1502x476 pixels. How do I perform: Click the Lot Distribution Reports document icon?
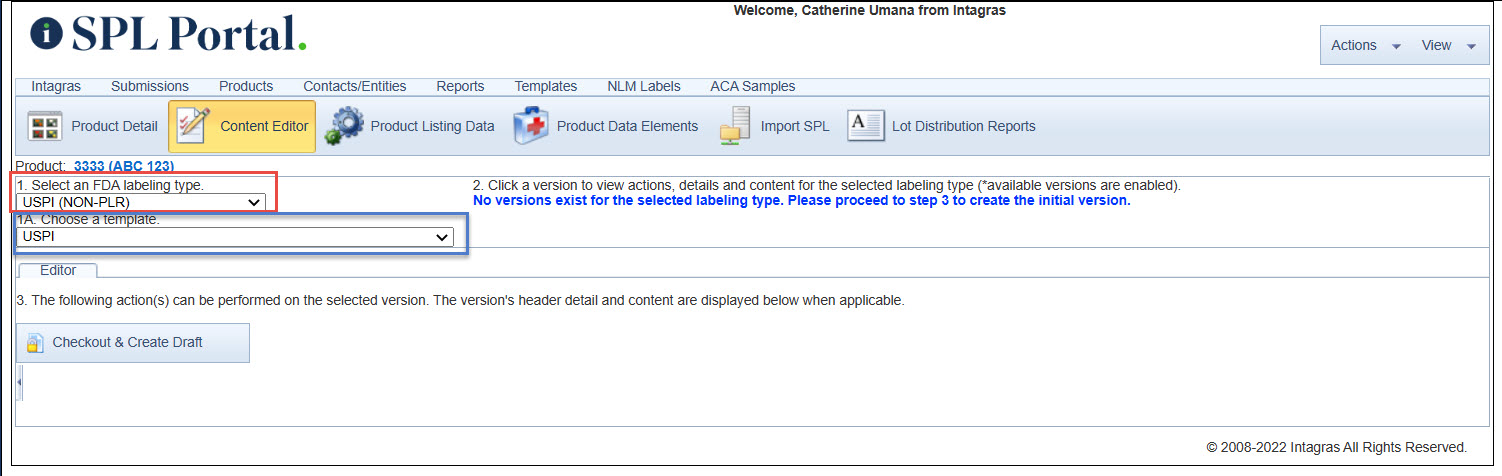click(x=866, y=126)
